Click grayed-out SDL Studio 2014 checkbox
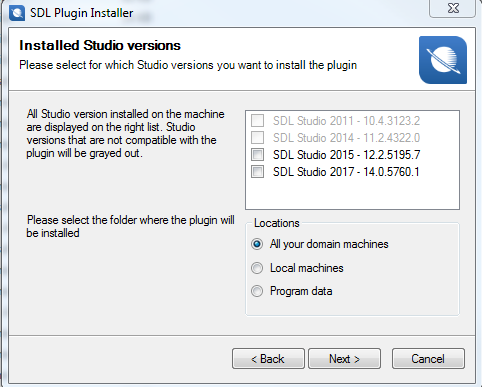482x387 pixels. click(x=257, y=137)
